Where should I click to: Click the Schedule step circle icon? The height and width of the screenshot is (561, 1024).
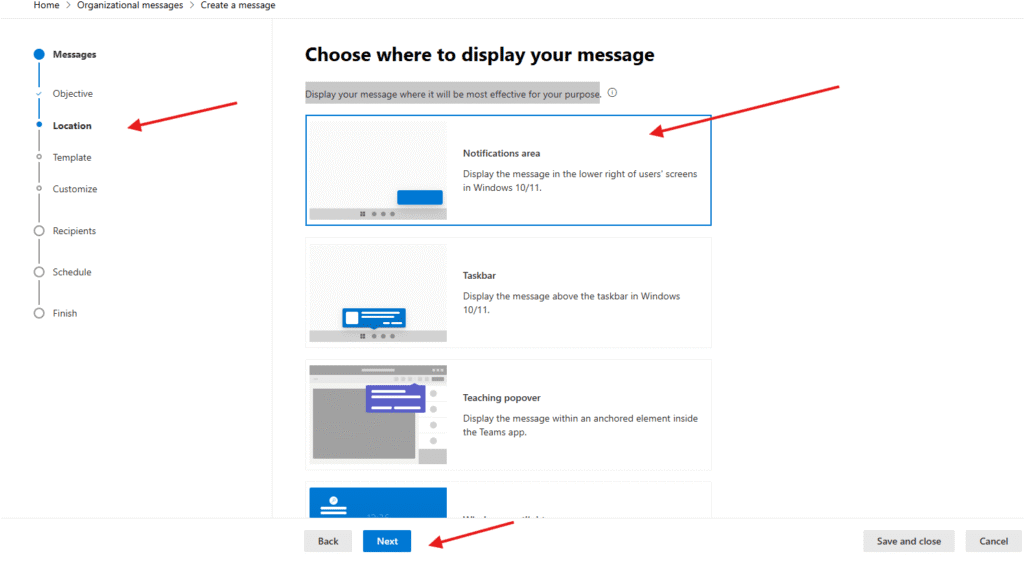click(x=39, y=272)
